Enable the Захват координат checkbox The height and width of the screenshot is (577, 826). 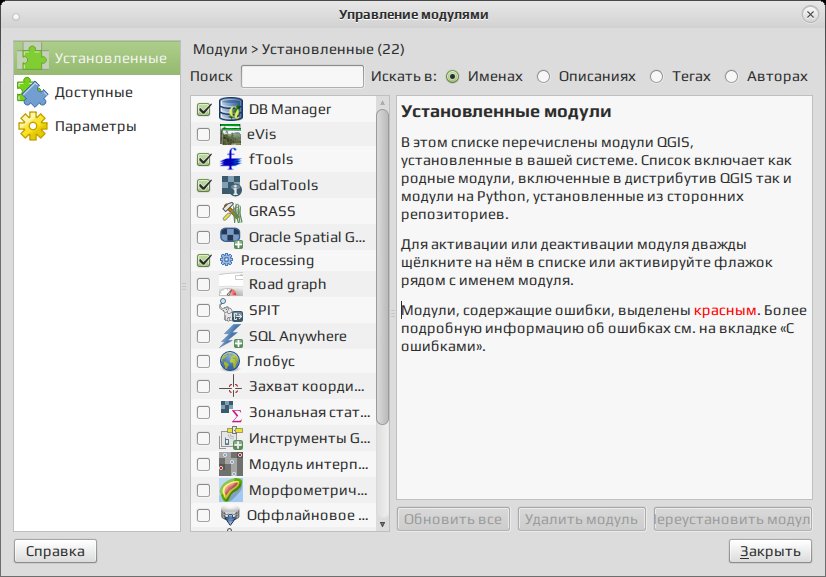tap(203, 387)
